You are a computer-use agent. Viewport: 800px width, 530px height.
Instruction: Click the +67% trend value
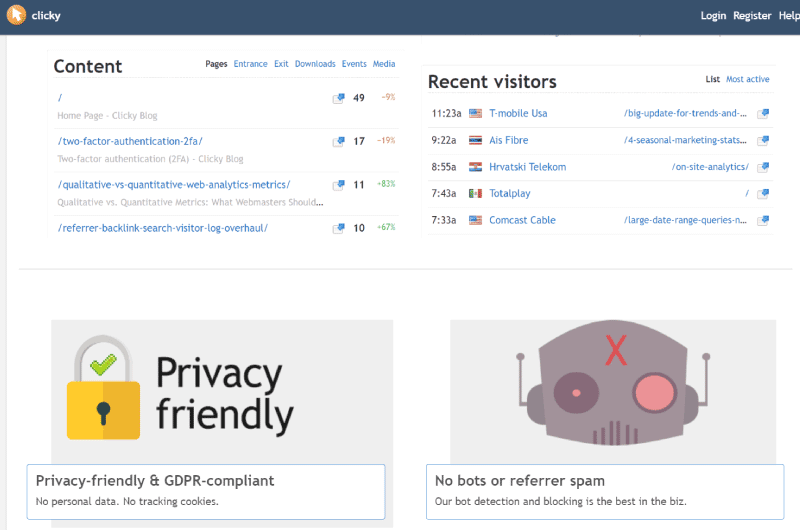(x=386, y=227)
